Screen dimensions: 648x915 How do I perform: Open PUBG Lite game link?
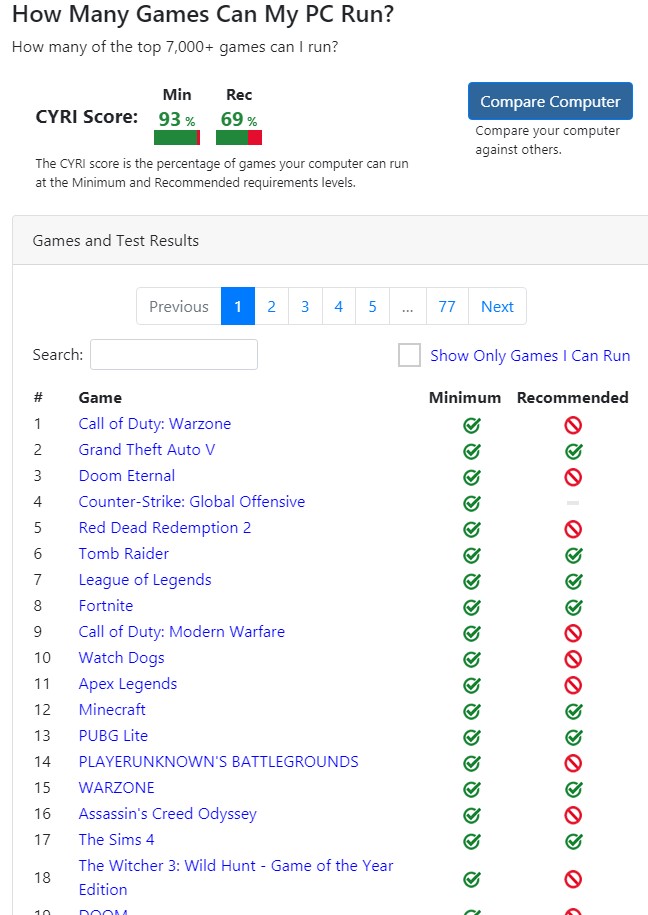tap(113, 735)
